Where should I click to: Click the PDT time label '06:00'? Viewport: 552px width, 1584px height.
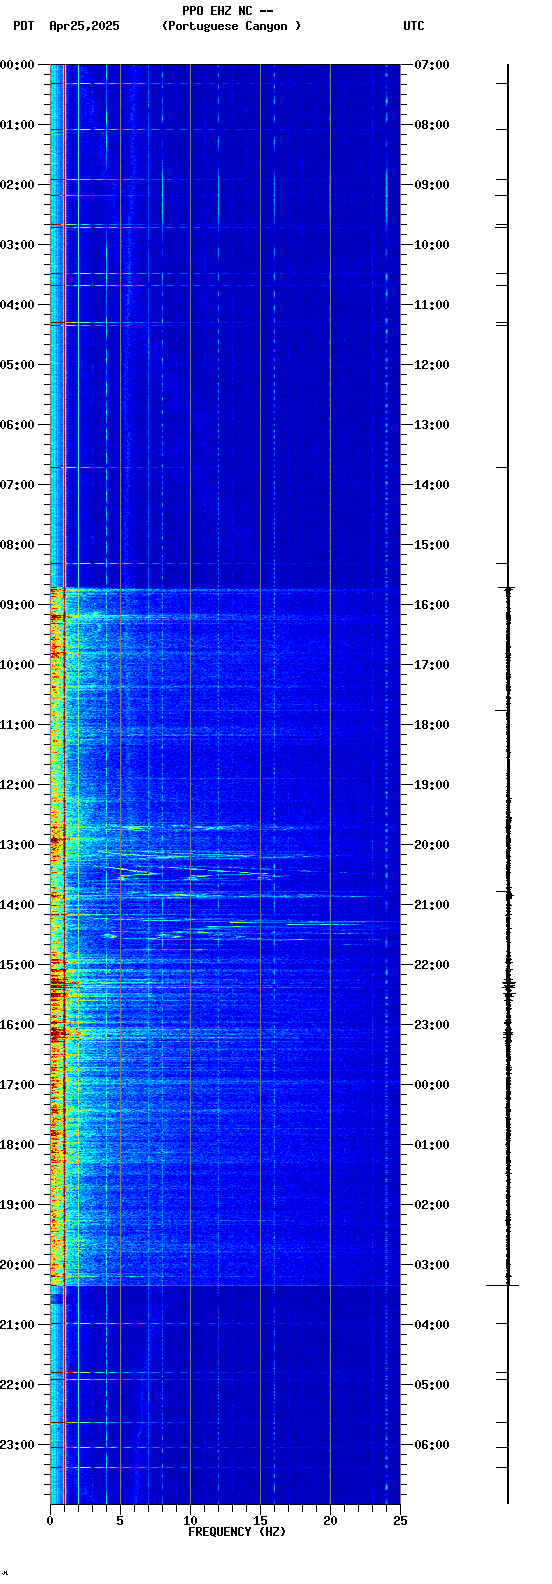pos(17,425)
